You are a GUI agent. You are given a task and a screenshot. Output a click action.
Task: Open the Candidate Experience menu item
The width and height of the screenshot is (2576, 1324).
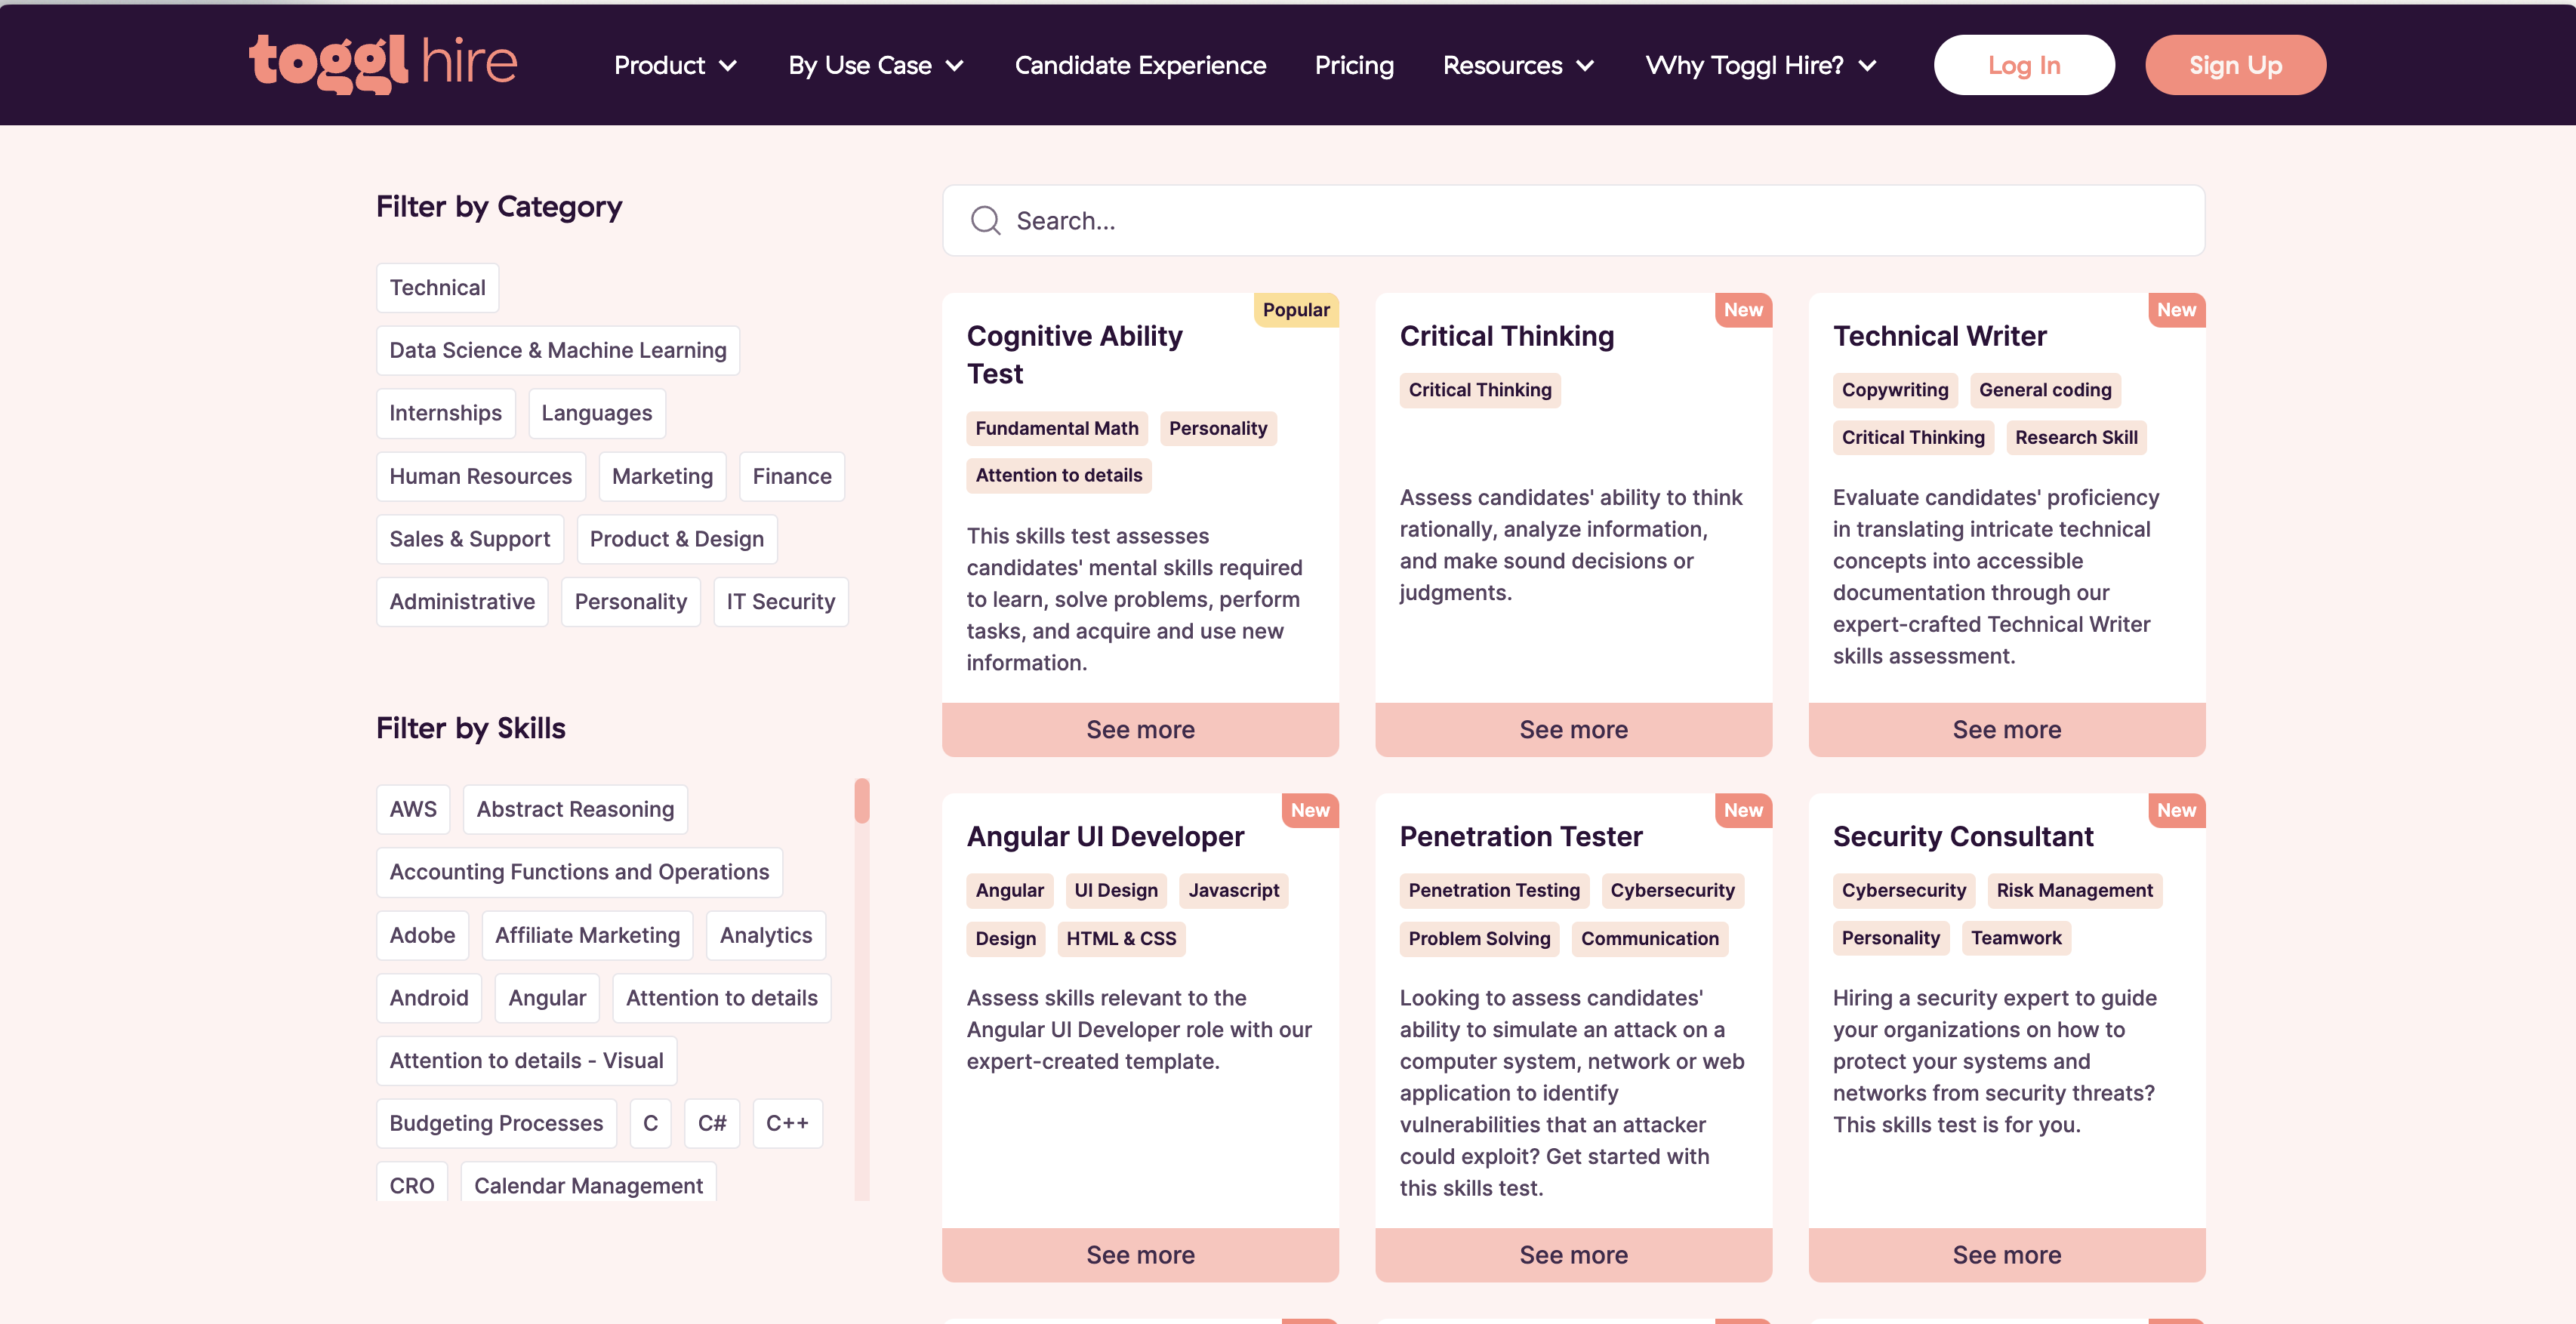pyautogui.click(x=1141, y=64)
